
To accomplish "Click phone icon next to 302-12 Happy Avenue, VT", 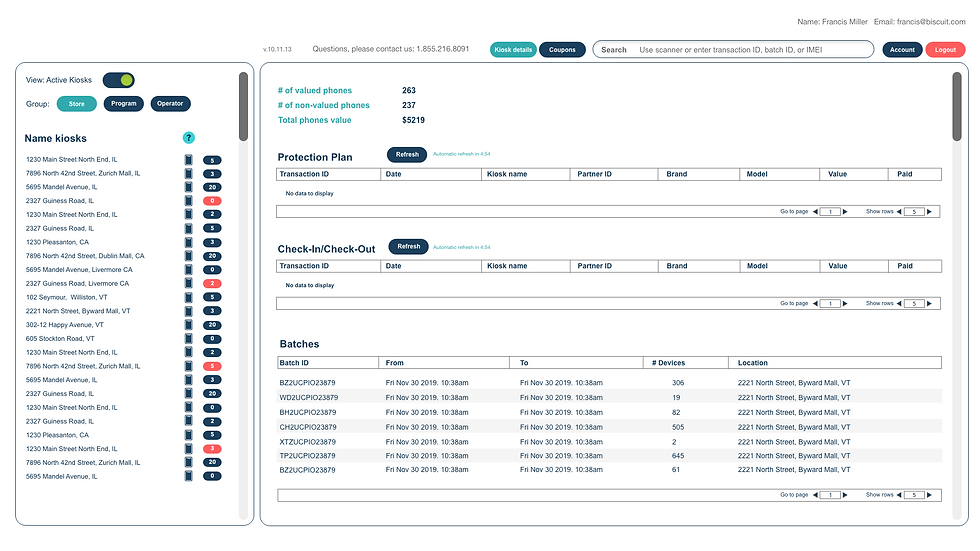I will click(189, 325).
